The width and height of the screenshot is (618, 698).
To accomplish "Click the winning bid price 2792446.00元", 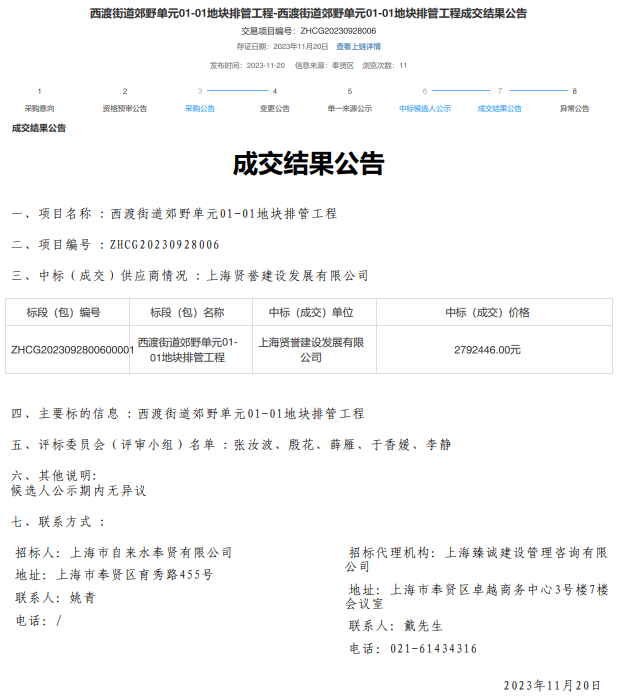I will (x=487, y=350).
